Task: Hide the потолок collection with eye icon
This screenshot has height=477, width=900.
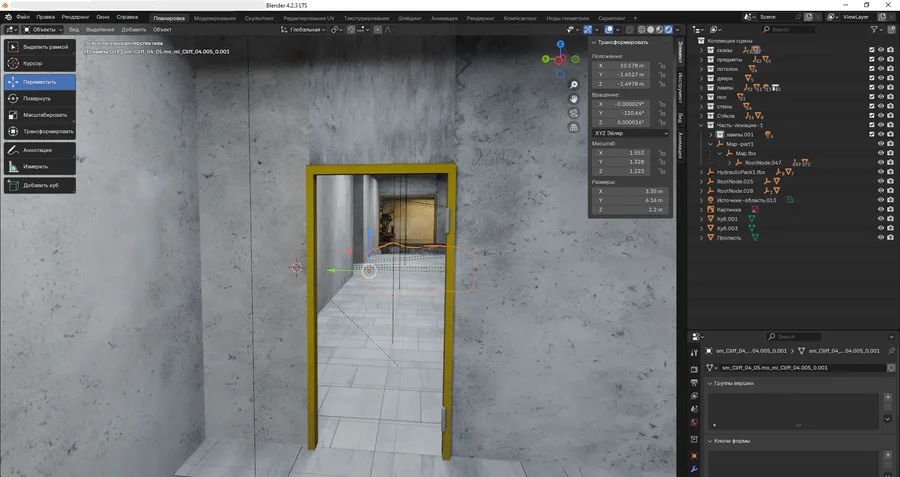Action: coord(881,69)
